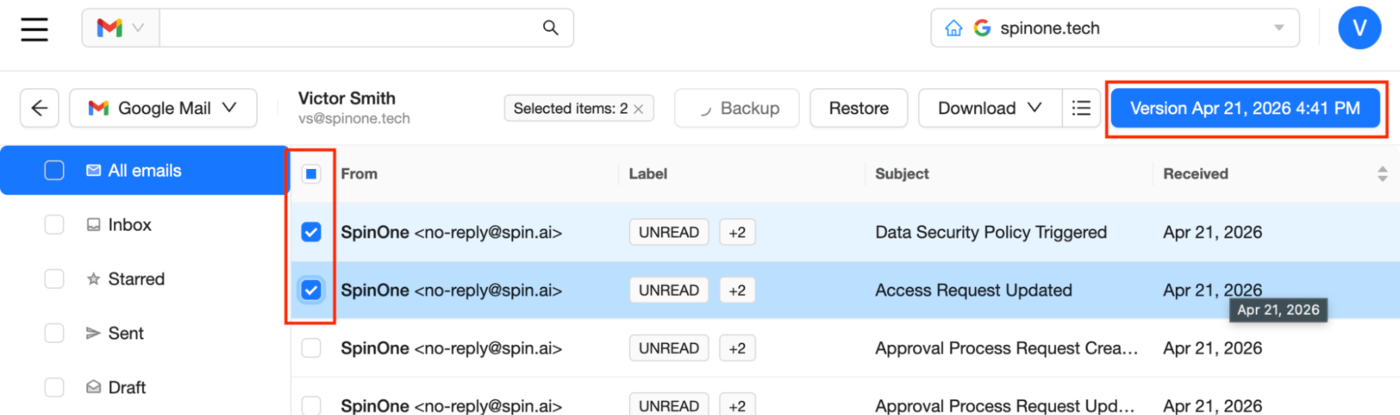Viewport: 1400px width, 415px height.
Task: Tick the Sent folder checkbox
Action: (54, 333)
